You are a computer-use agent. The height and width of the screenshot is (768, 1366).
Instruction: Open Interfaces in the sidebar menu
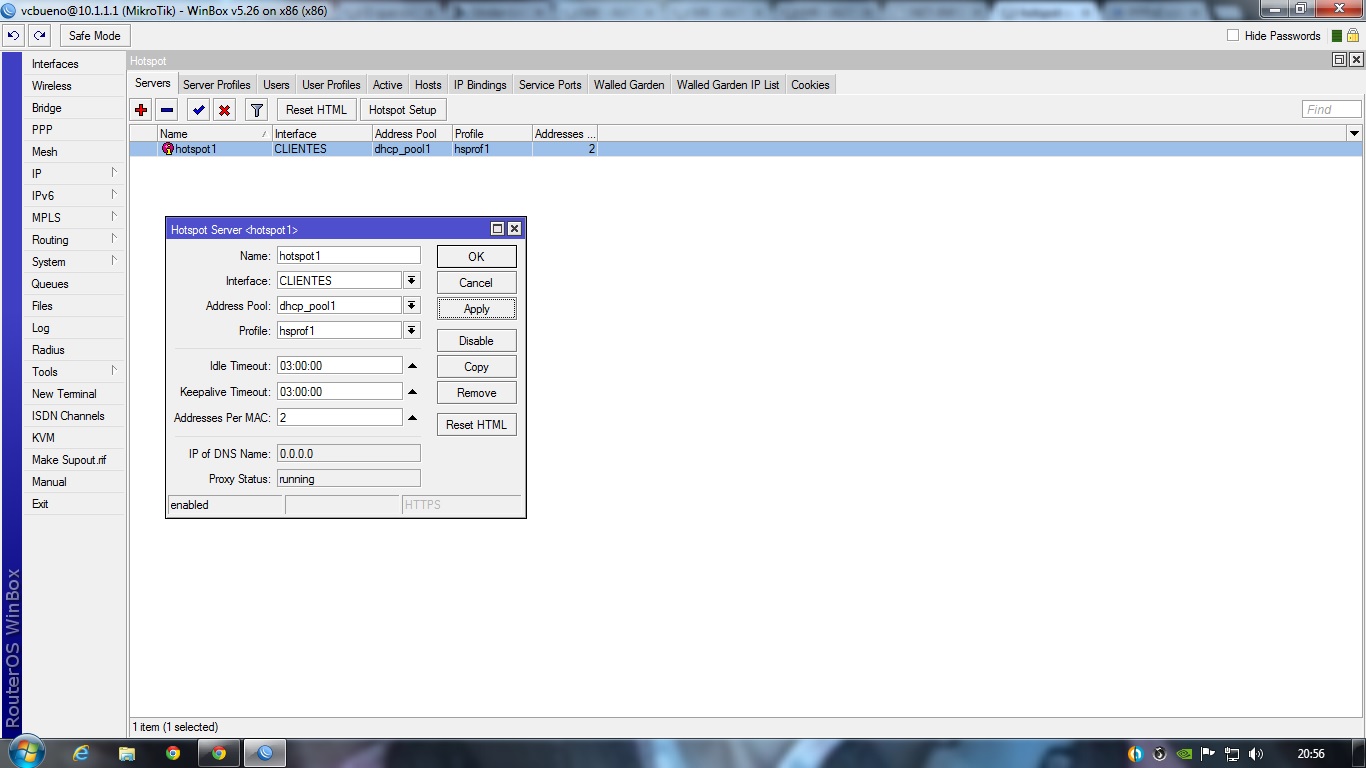pos(74,64)
